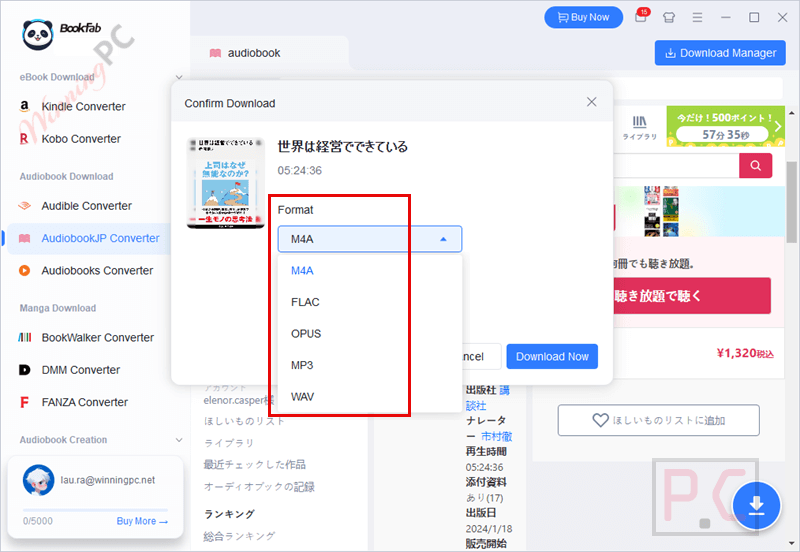Click the email lau.ra@winningpc.net text

(108, 480)
